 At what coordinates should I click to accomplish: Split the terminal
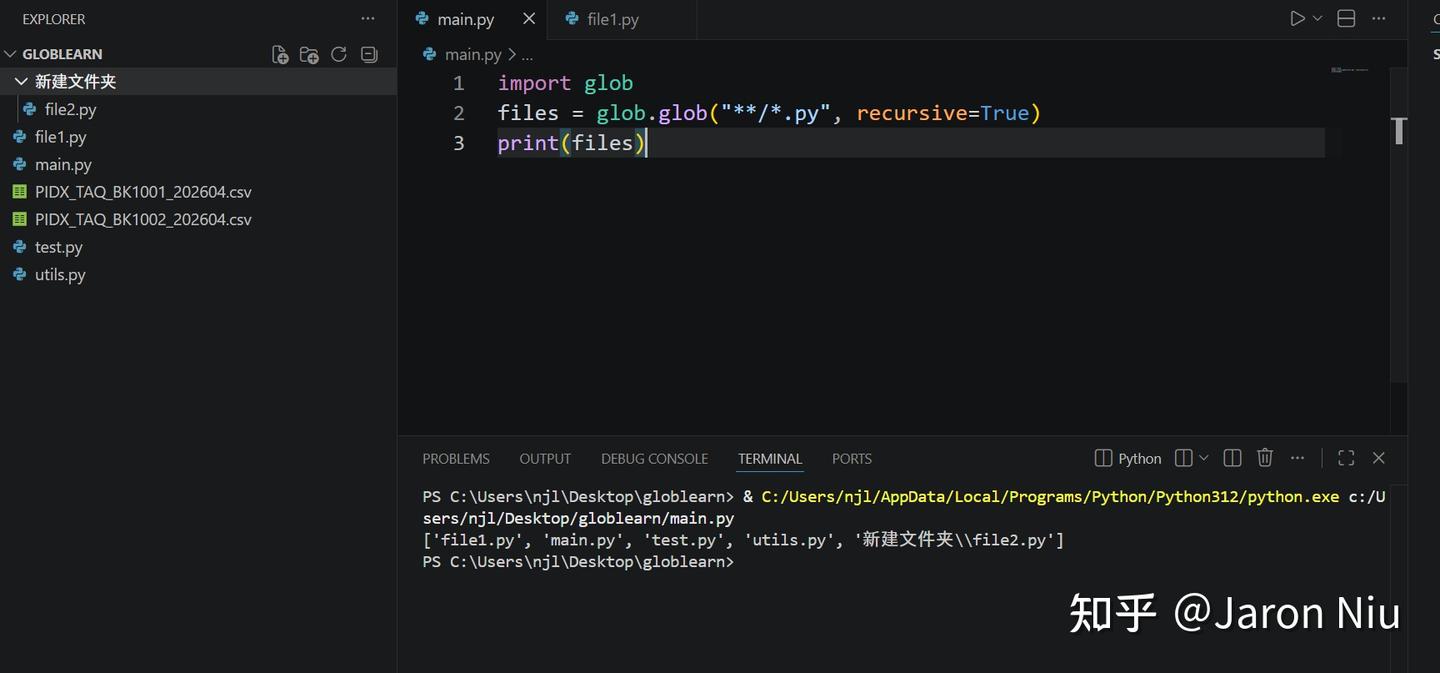point(1183,458)
